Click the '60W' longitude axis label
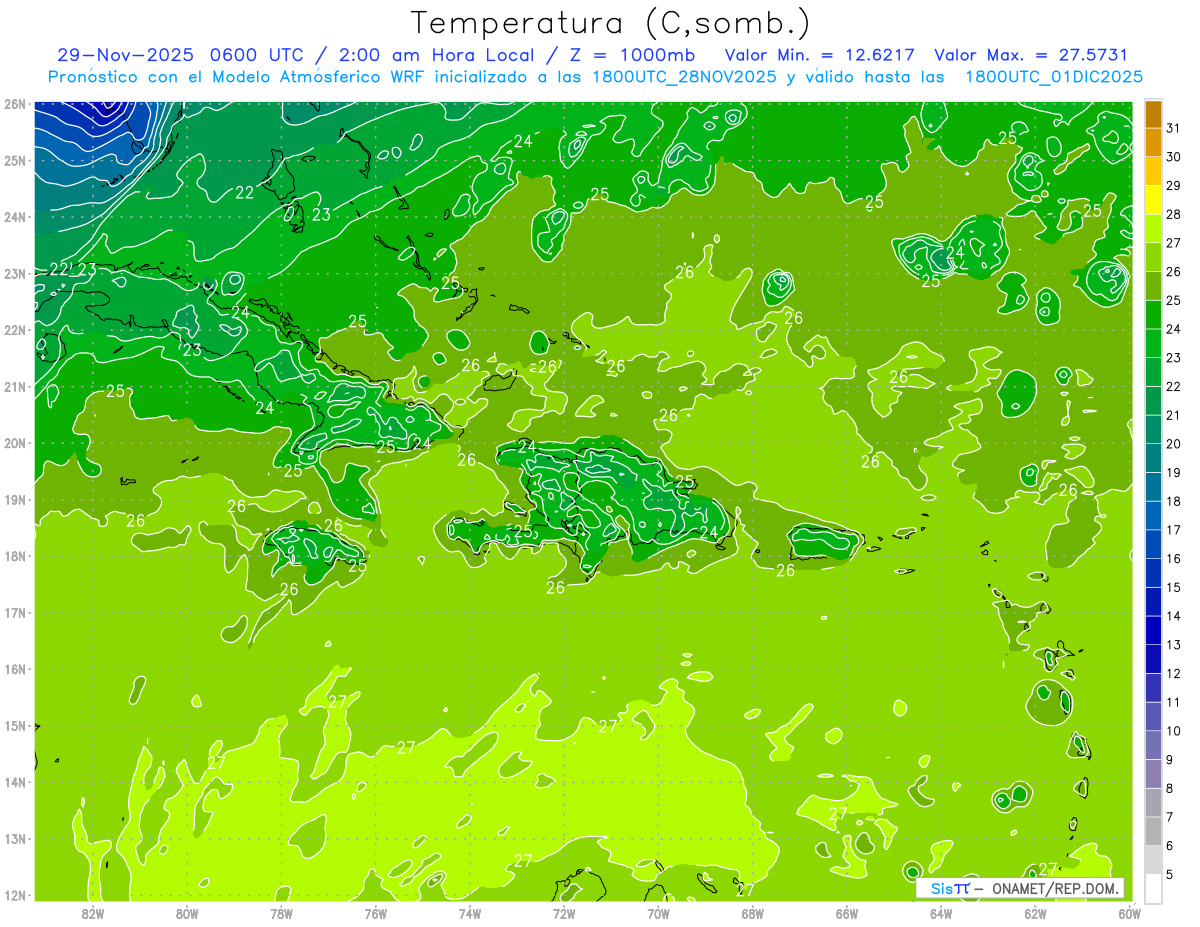Viewport: 1200px width, 927px height. click(x=1129, y=912)
